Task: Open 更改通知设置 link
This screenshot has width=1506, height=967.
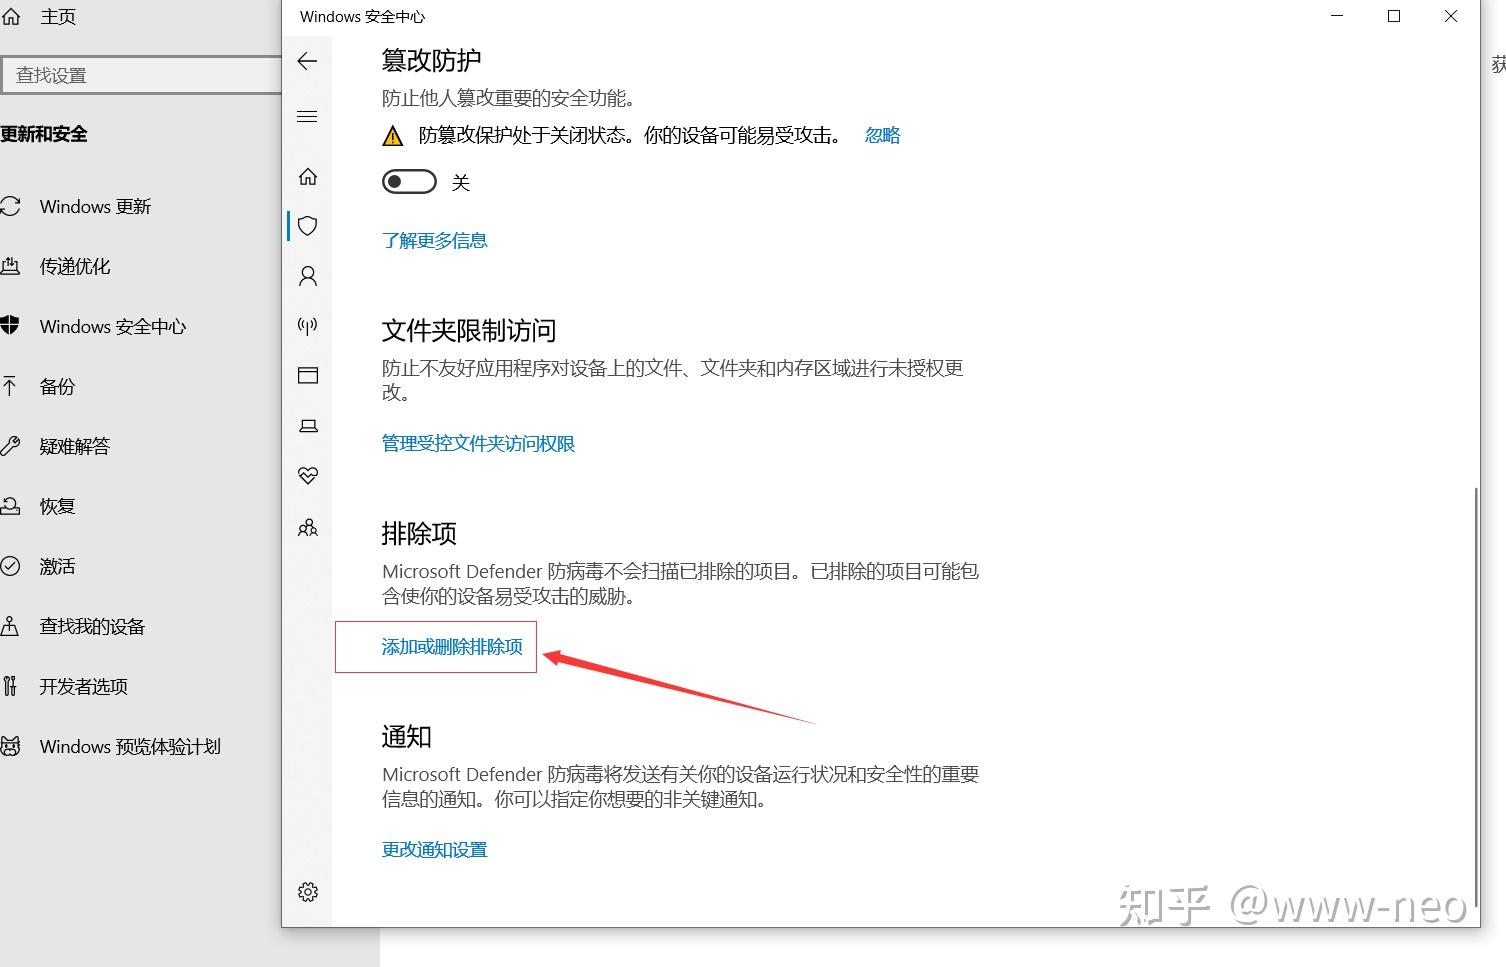Action: [434, 850]
